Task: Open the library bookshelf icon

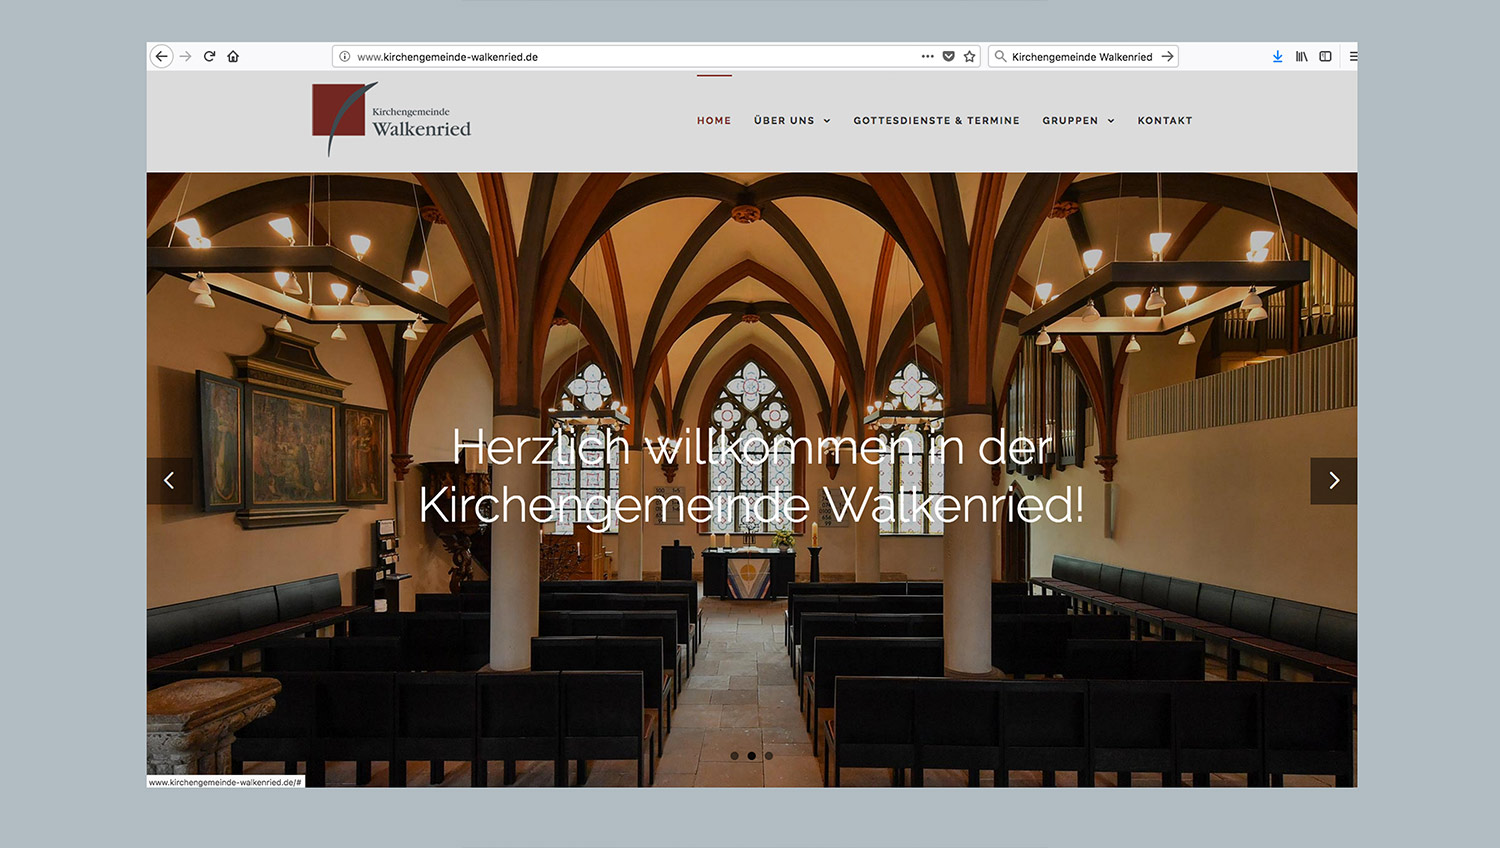Action: (x=1301, y=57)
